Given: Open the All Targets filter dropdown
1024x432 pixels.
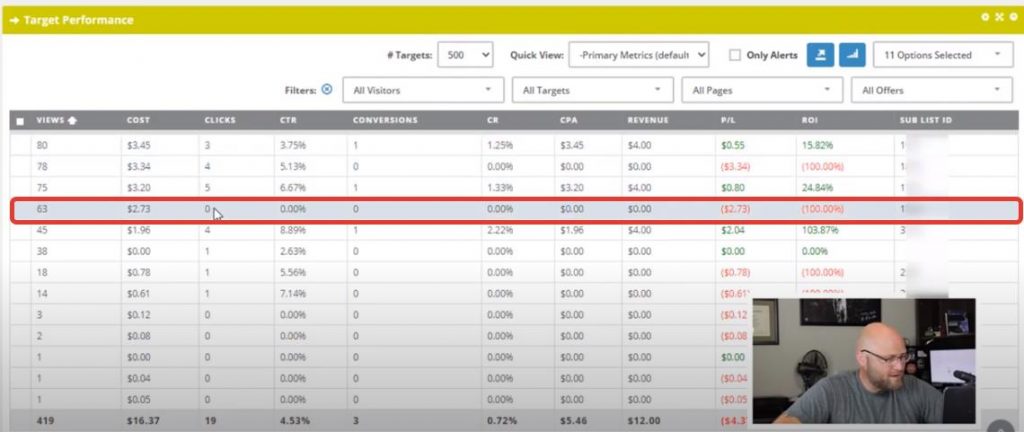Looking at the screenshot, I should click(x=592, y=90).
